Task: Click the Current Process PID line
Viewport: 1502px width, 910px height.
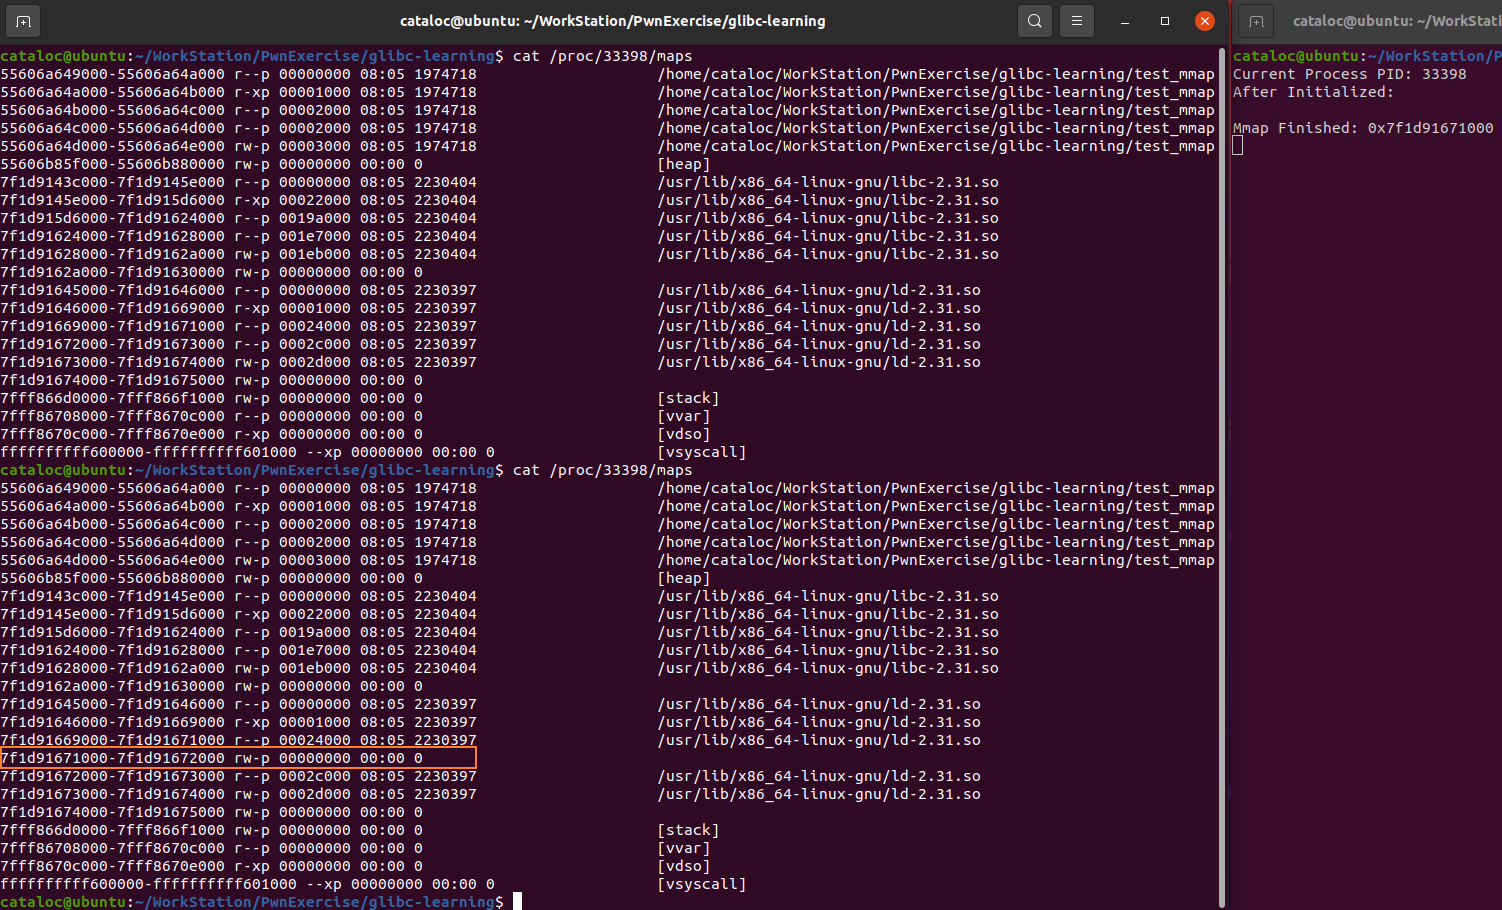Action: click(x=1349, y=74)
